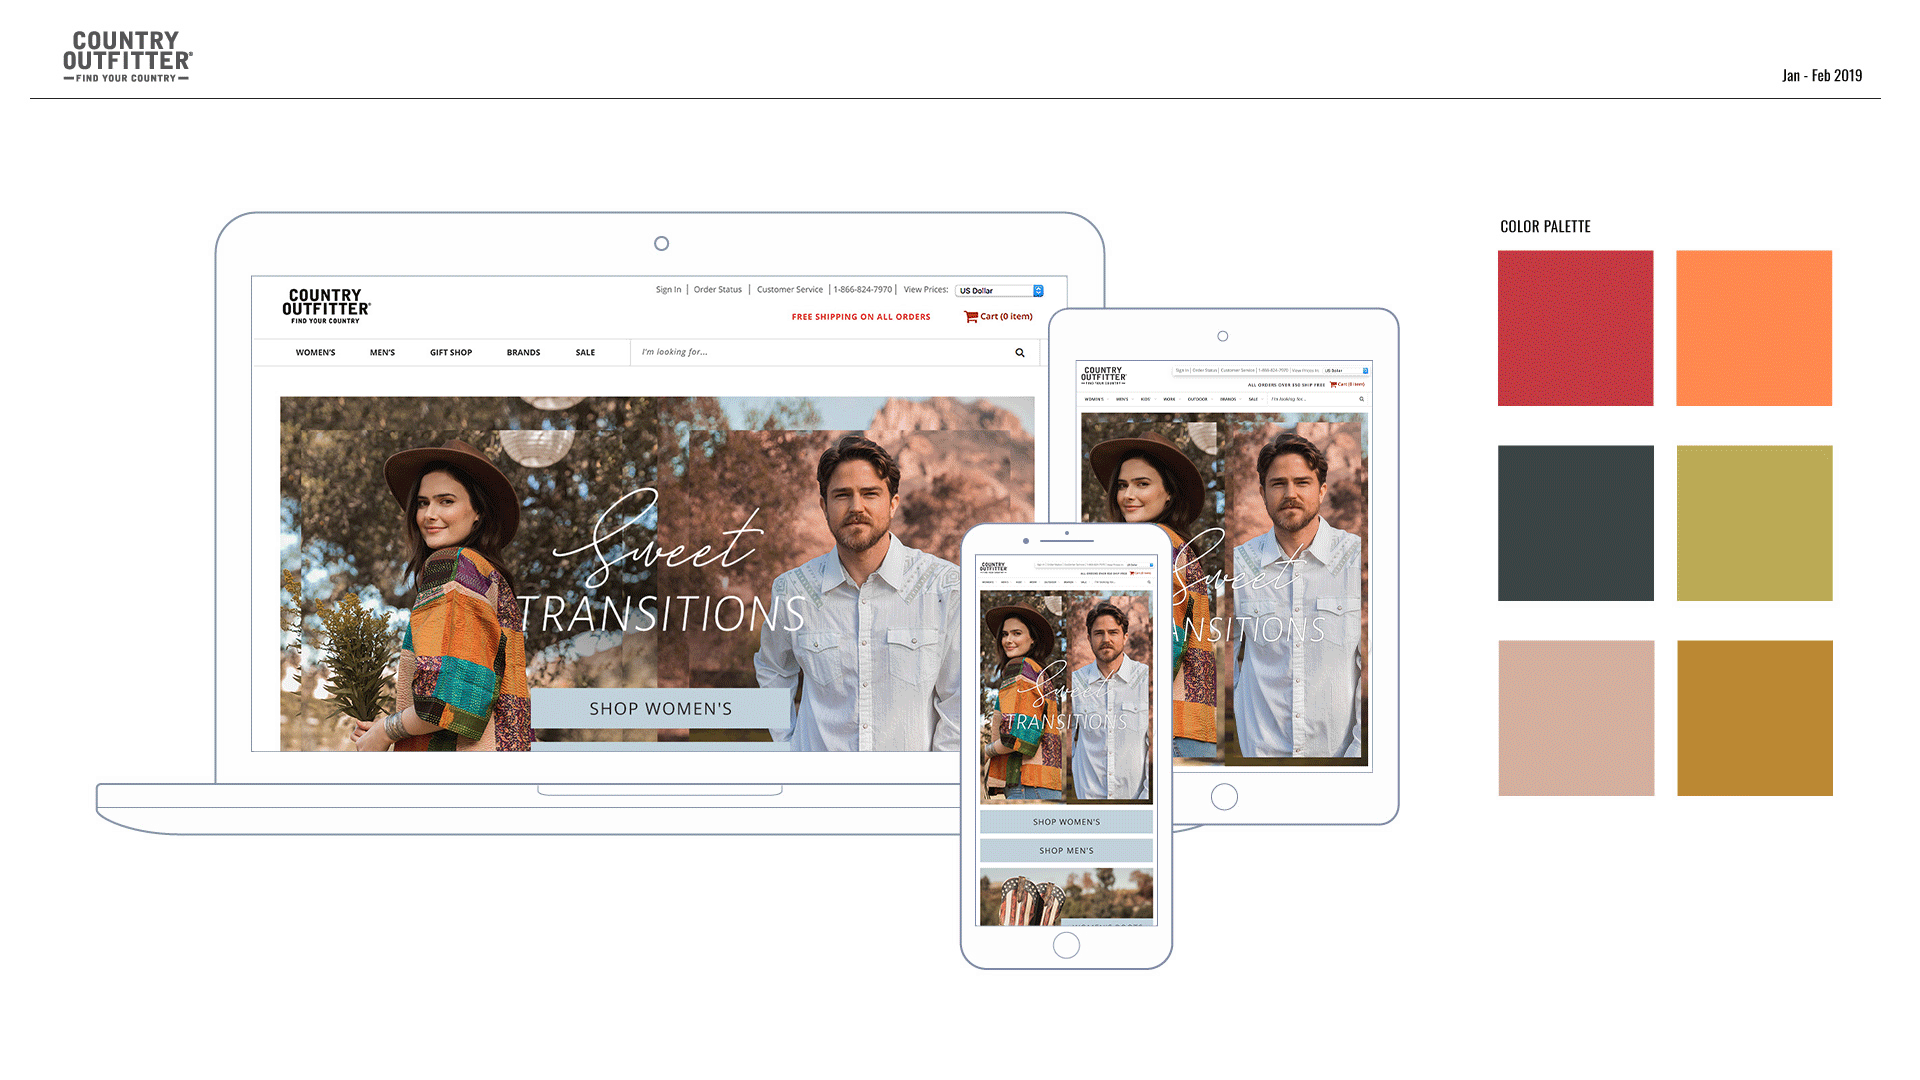Click the tablet search magnifier icon
Screen dimensions: 1920x1080
[1361, 399]
